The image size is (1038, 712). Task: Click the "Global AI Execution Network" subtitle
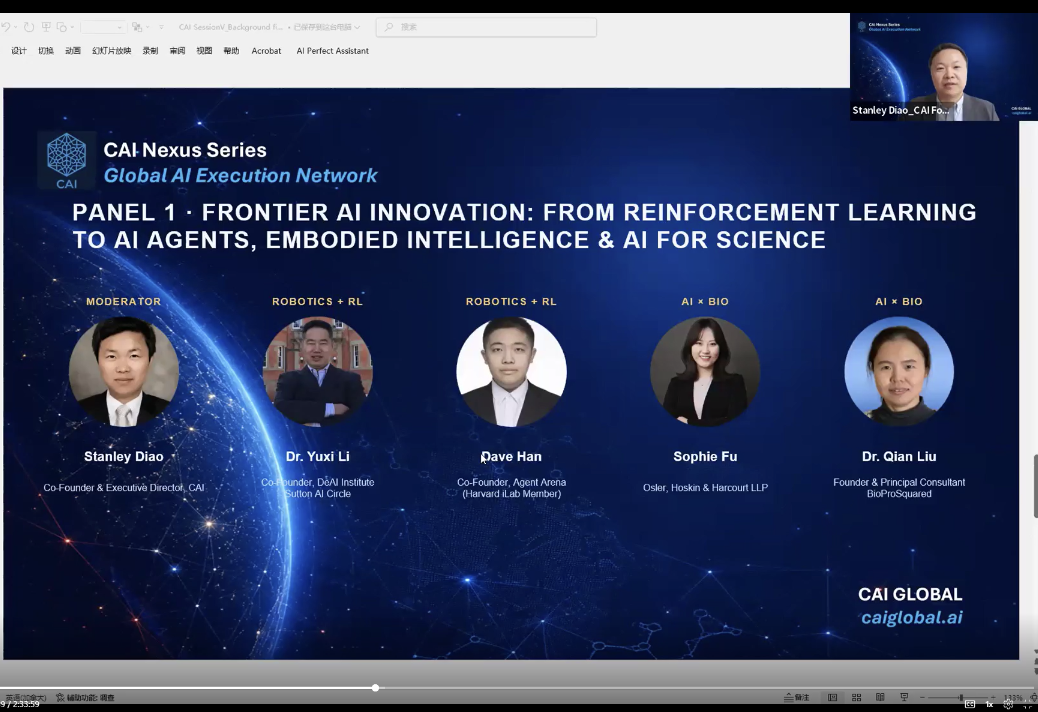[240, 175]
